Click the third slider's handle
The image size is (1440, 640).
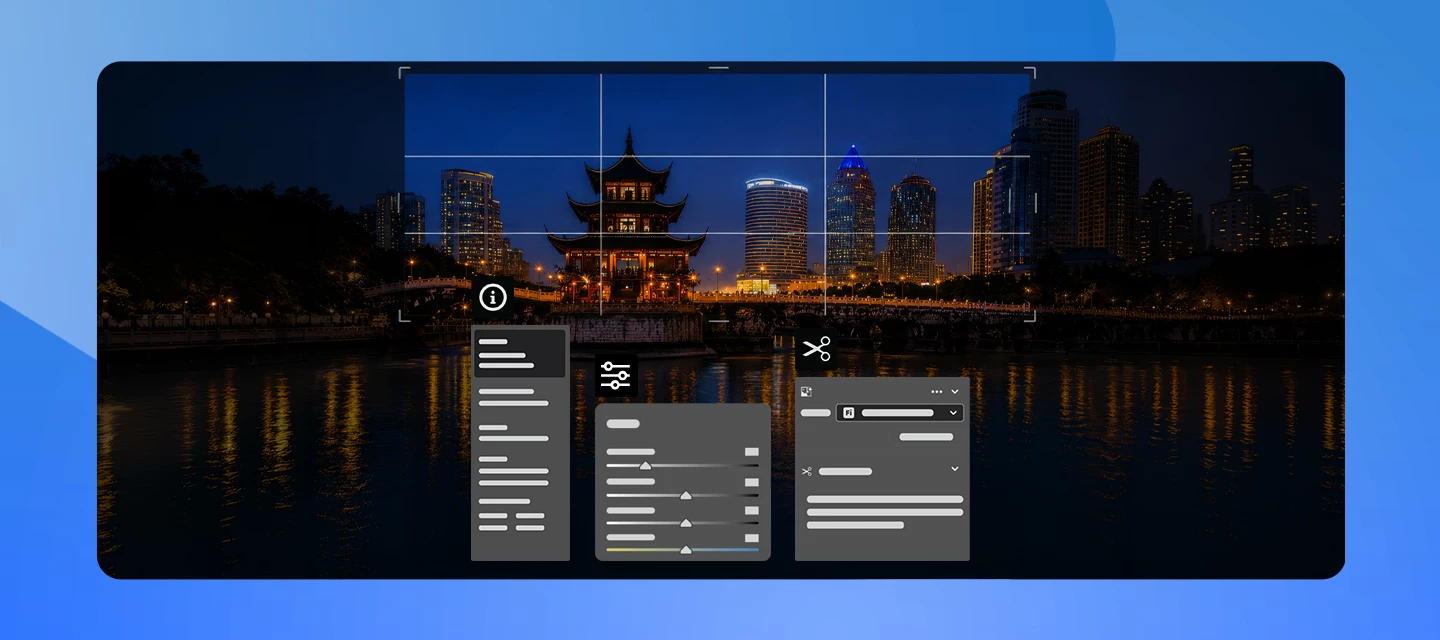tap(686, 523)
